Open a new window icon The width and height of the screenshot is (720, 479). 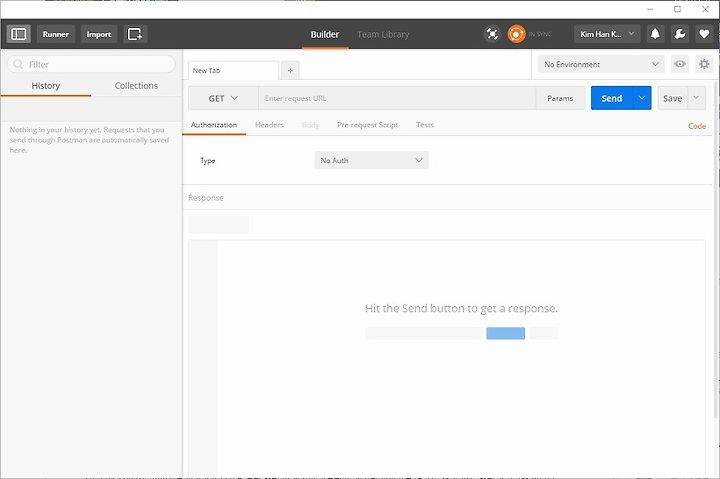click(x=135, y=34)
